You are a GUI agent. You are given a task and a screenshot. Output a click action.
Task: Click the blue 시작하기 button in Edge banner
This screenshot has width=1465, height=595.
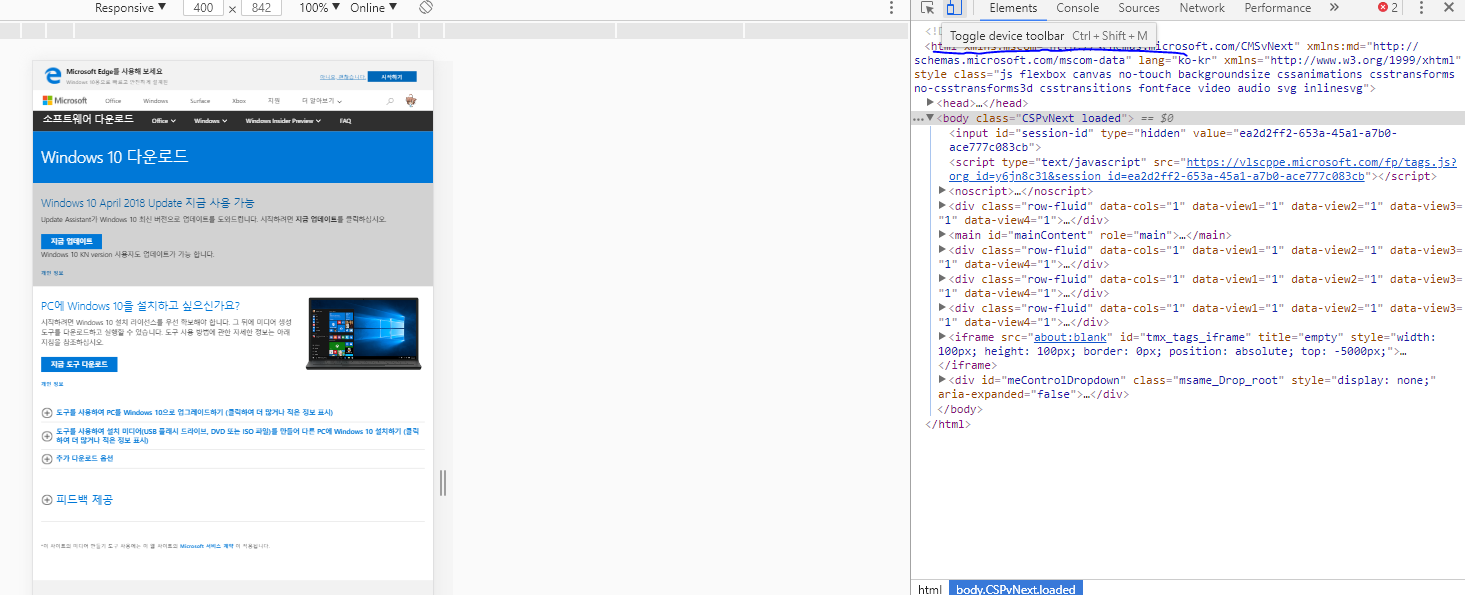pyautogui.click(x=392, y=76)
